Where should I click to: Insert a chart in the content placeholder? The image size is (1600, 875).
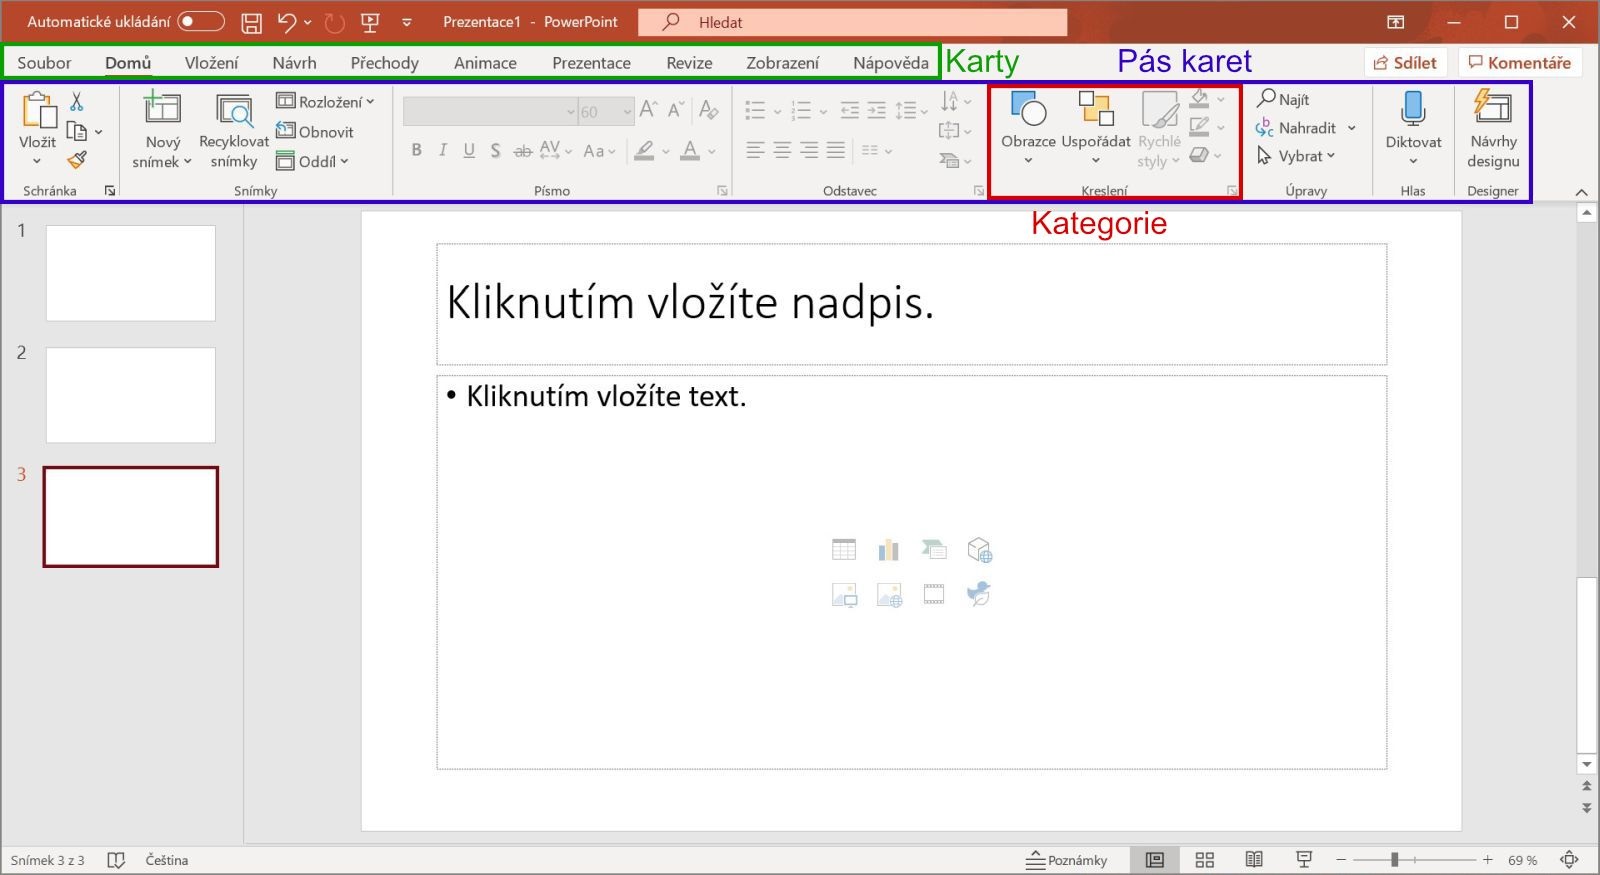point(888,549)
